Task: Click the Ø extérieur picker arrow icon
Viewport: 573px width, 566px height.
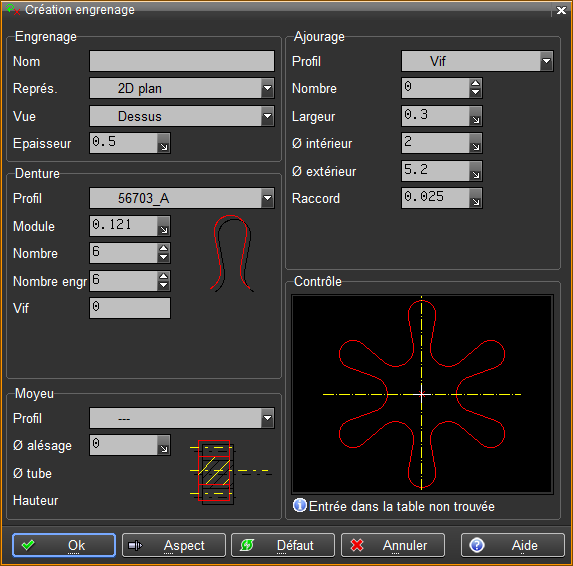Action: click(x=475, y=171)
